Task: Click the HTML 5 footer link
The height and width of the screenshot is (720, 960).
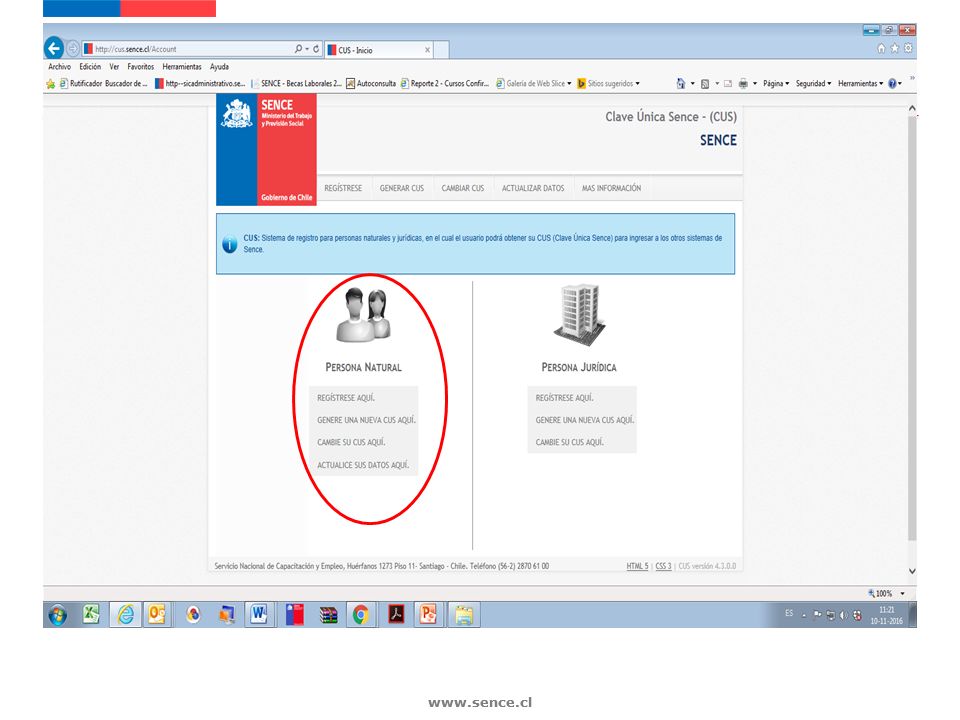Action: [637, 566]
